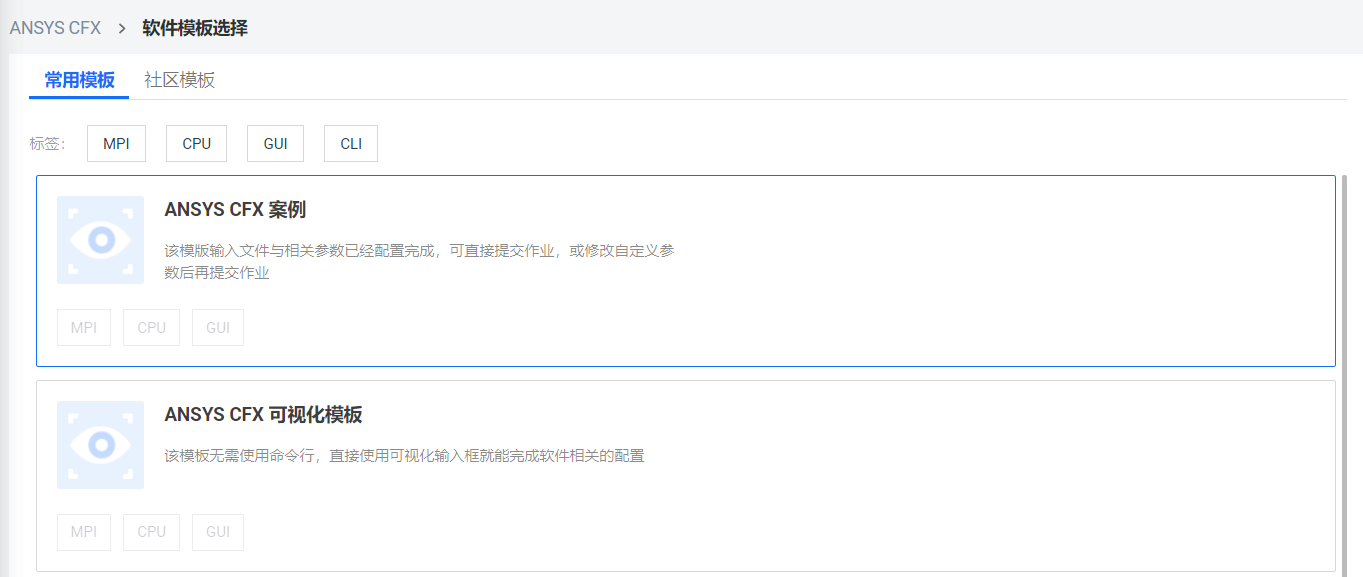Click GUI tag inside ANSYS CFX 案例 card
This screenshot has height=577, width=1363.
click(218, 328)
